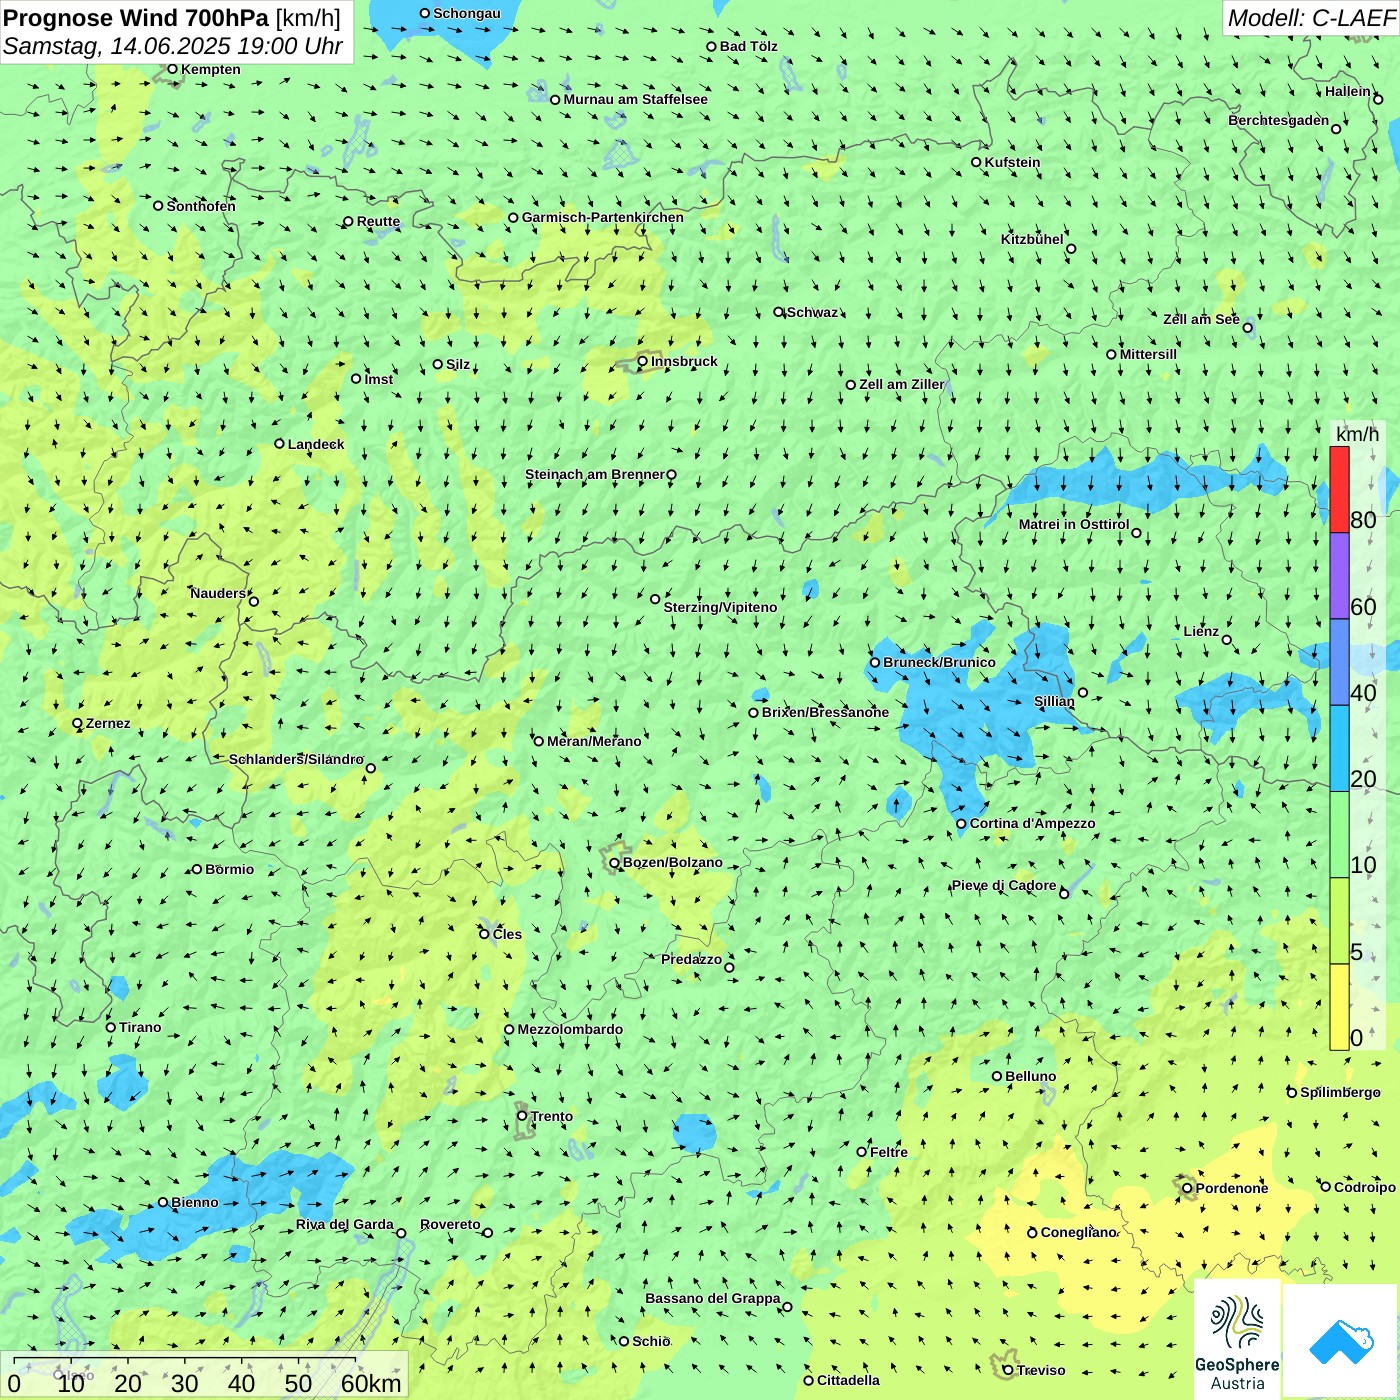Image resolution: width=1400 pixels, height=1400 pixels.
Task: Click the Bienno location marker
Action: 163,1202
